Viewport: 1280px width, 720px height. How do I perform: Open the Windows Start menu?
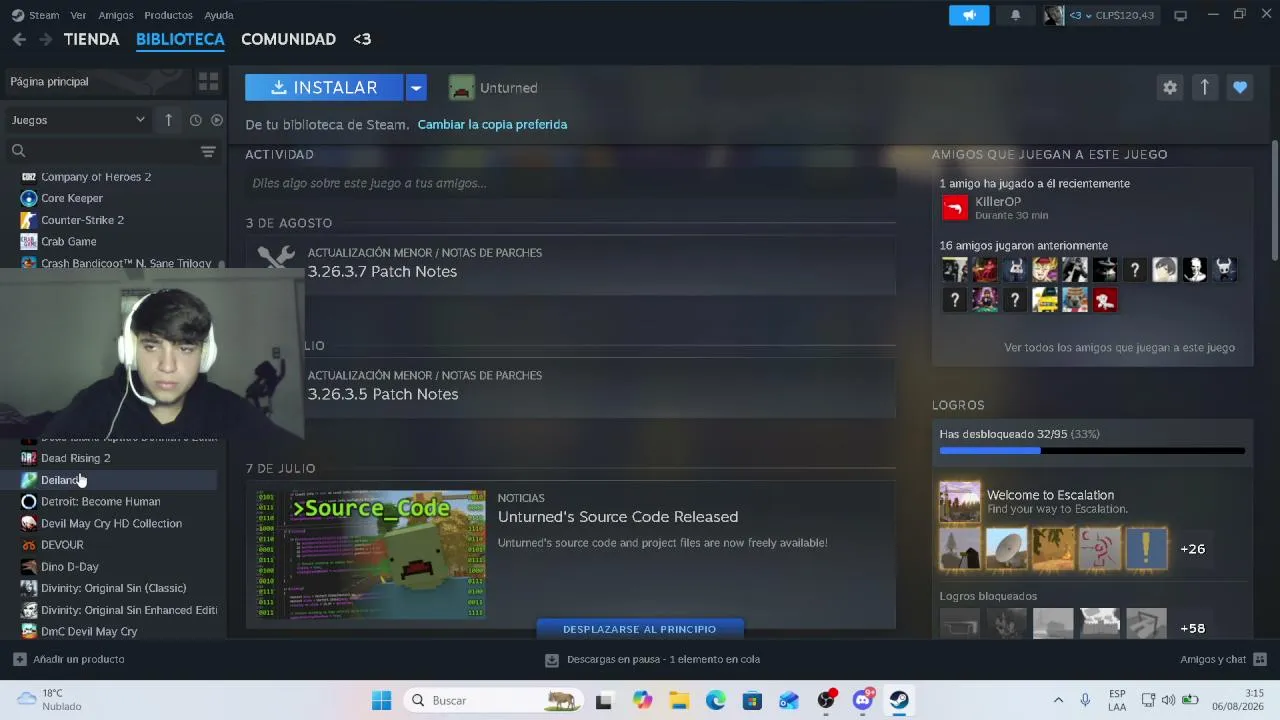pyautogui.click(x=381, y=700)
